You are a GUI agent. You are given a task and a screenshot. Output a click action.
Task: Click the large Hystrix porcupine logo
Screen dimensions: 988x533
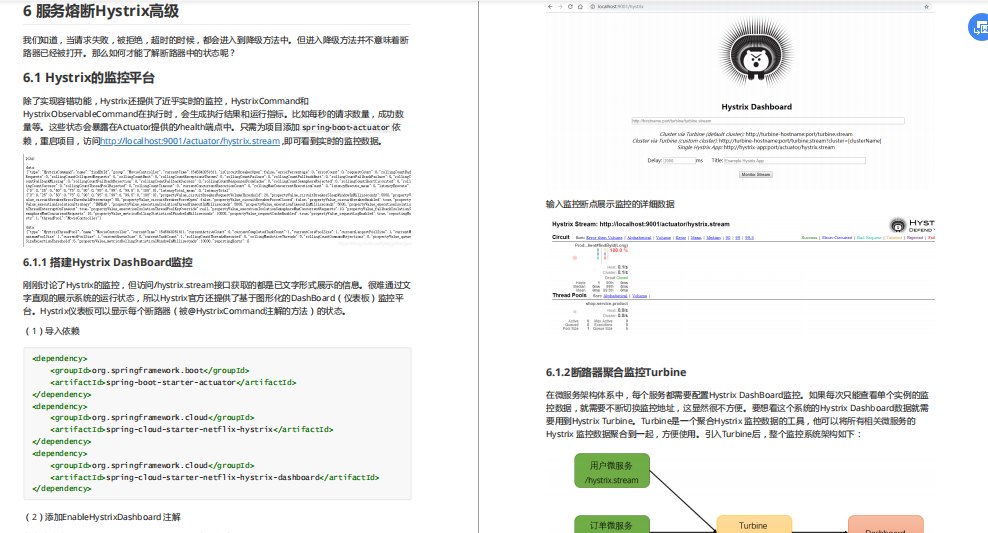coord(755,54)
